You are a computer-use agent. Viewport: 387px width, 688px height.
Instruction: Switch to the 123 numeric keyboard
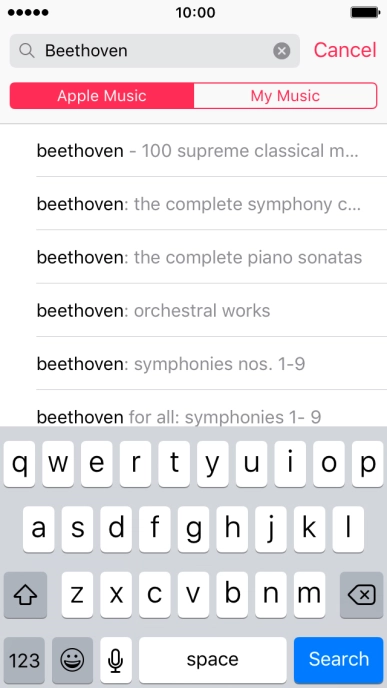tap(24, 659)
